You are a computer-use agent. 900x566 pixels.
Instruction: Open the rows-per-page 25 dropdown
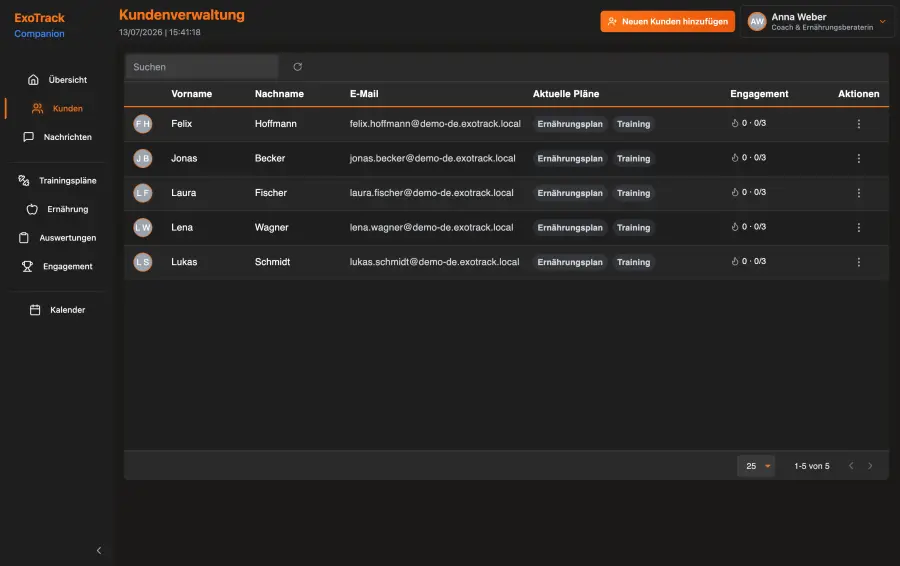[756, 466]
